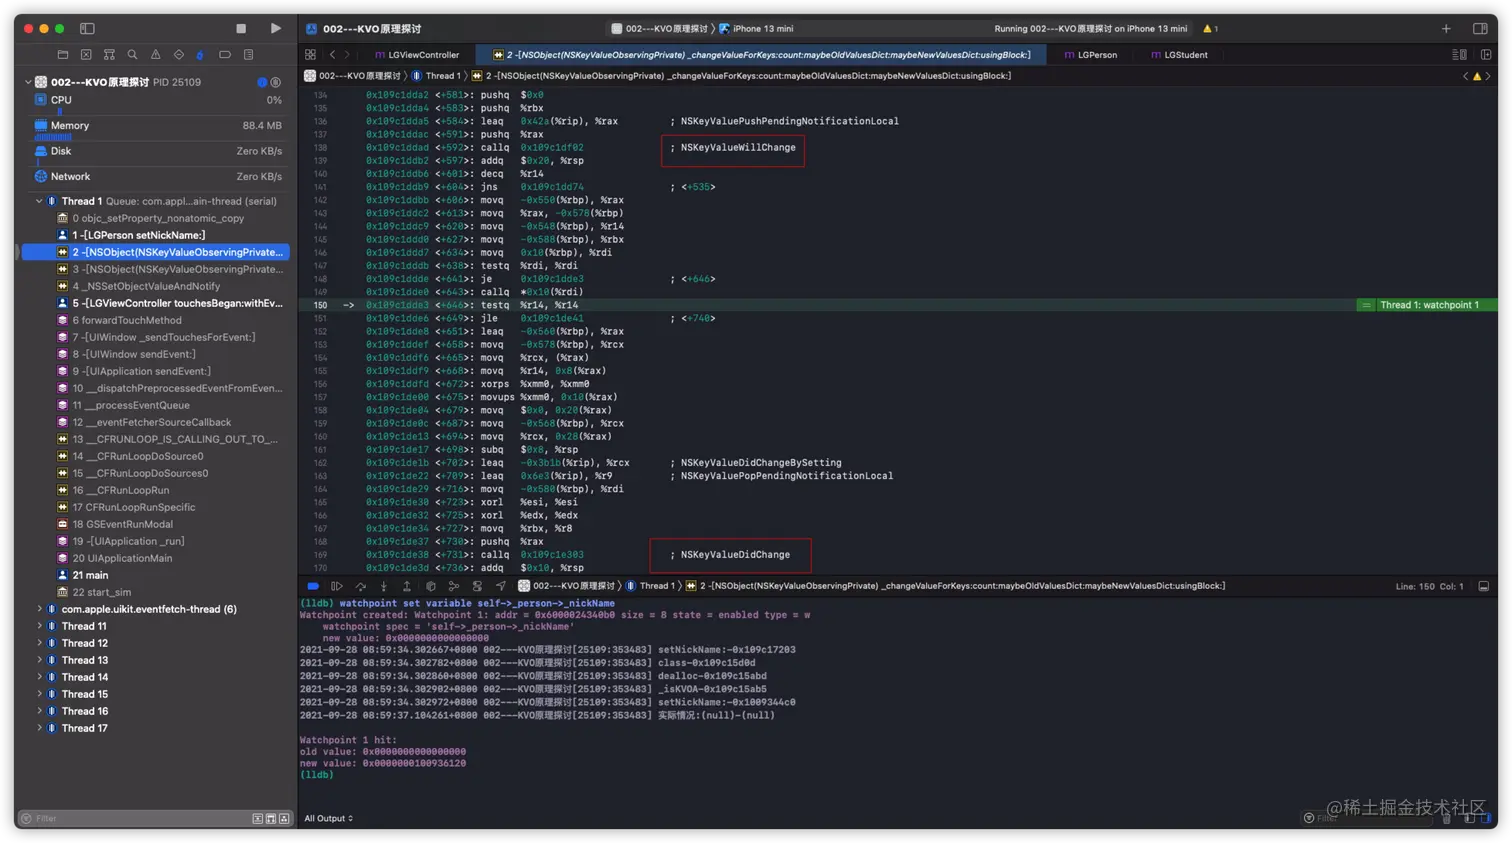Viewport: 1512px width, 843px height.
Task: Go forward in editor history
Action: (347, 55)
